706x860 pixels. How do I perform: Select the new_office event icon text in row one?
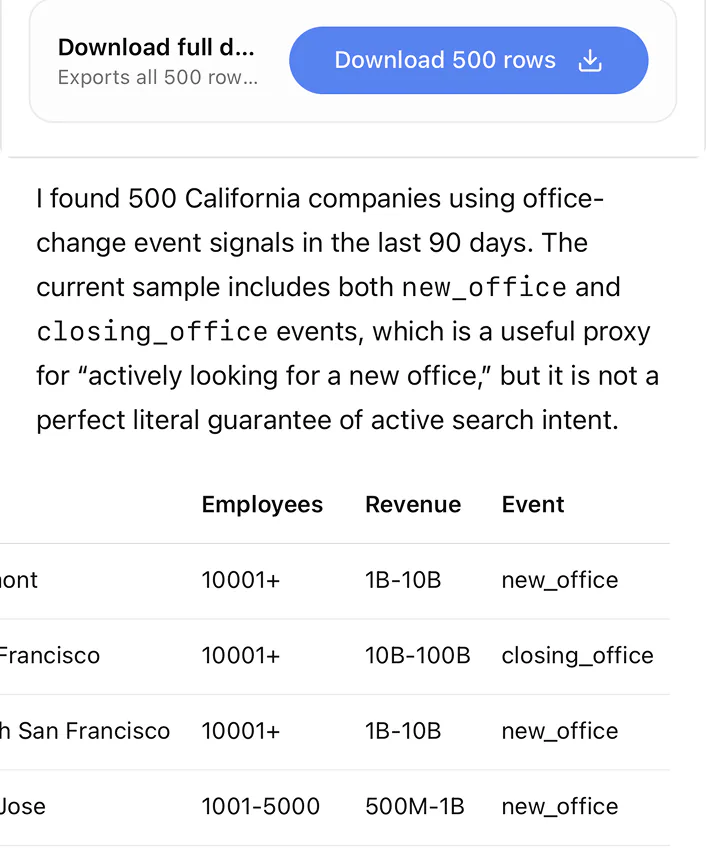click(x=559, y=580)
